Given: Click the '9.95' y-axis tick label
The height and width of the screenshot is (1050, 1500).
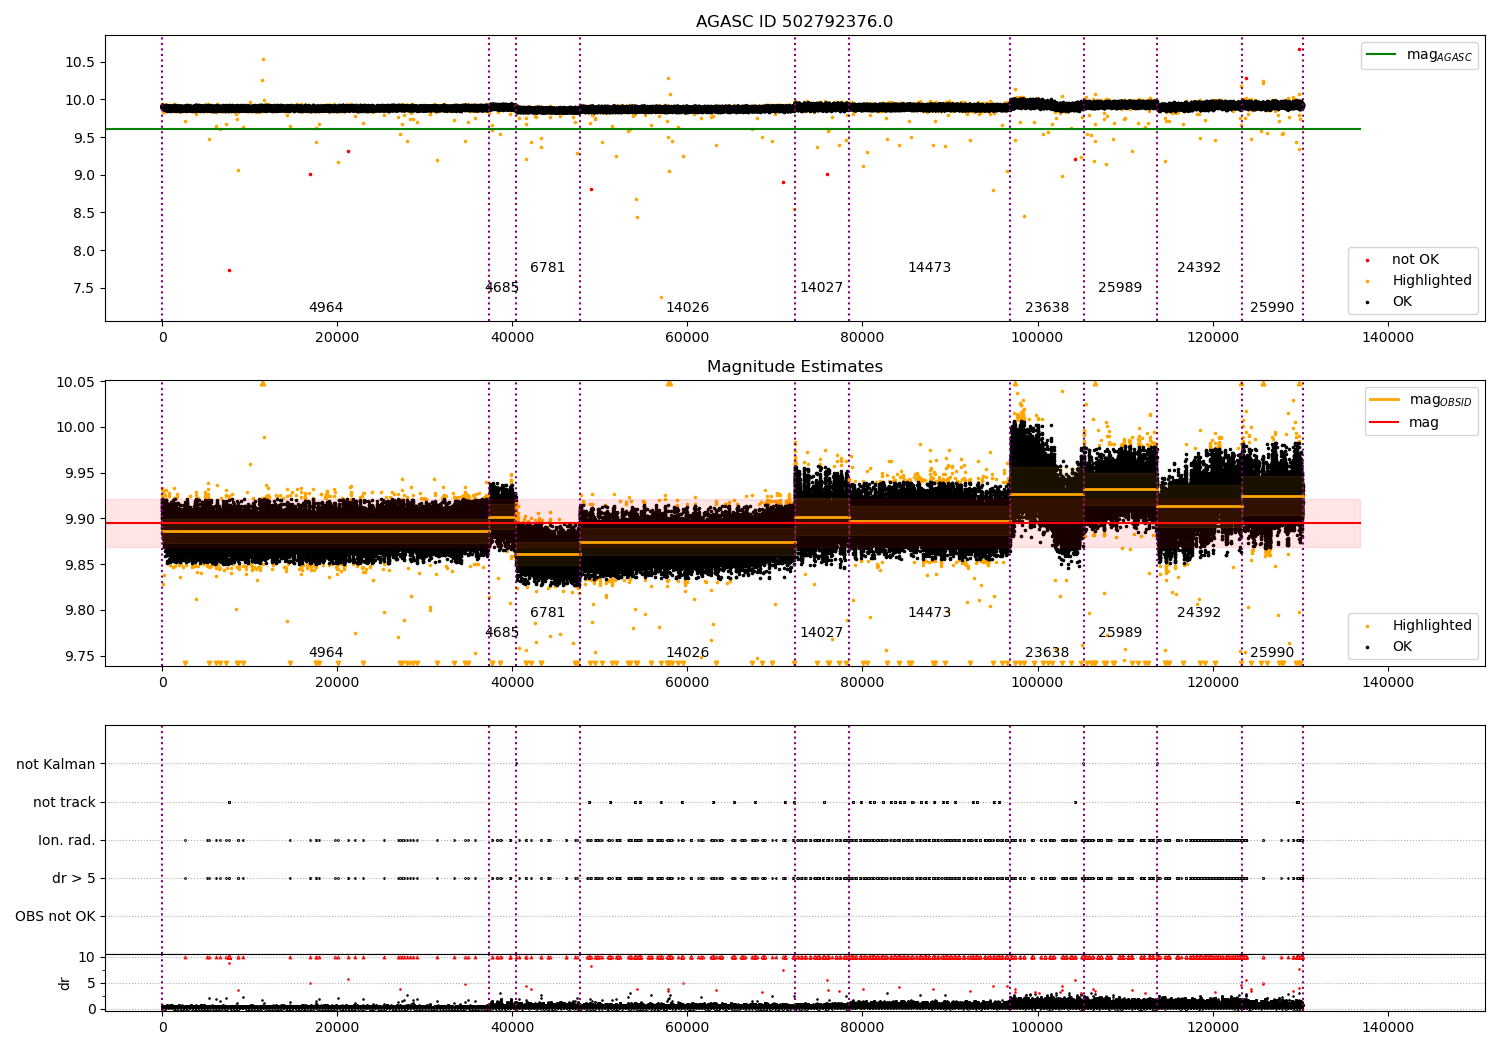Looking at the screenshot, I should [x=79, y=474].
